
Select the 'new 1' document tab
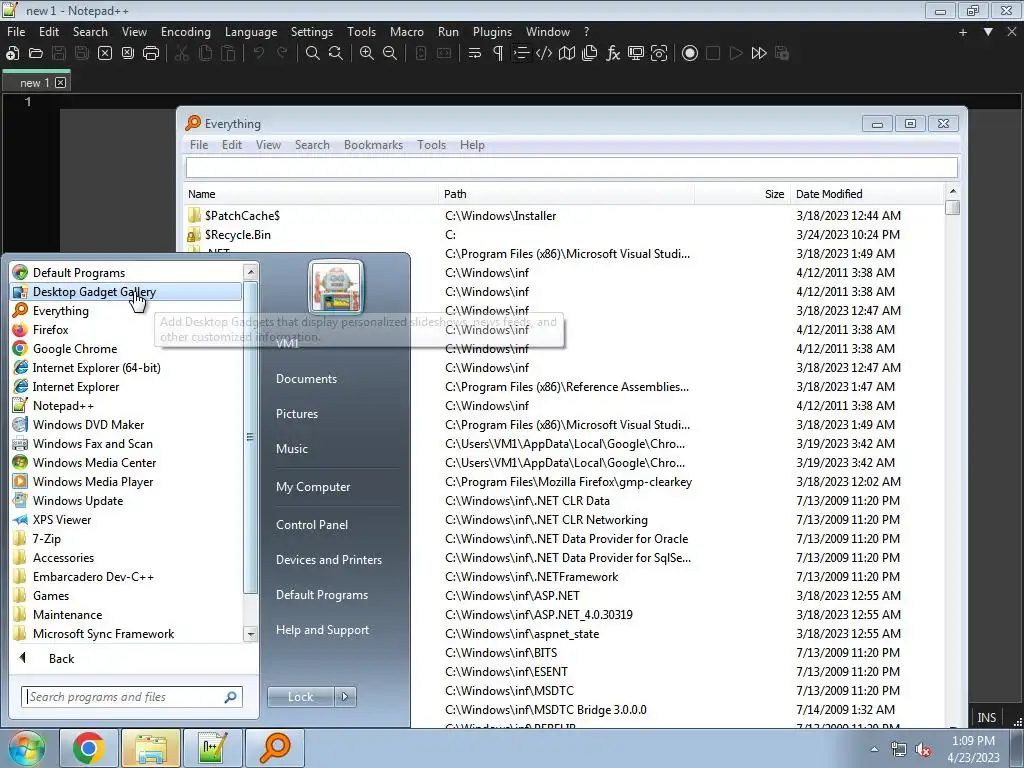pos(35,83)
